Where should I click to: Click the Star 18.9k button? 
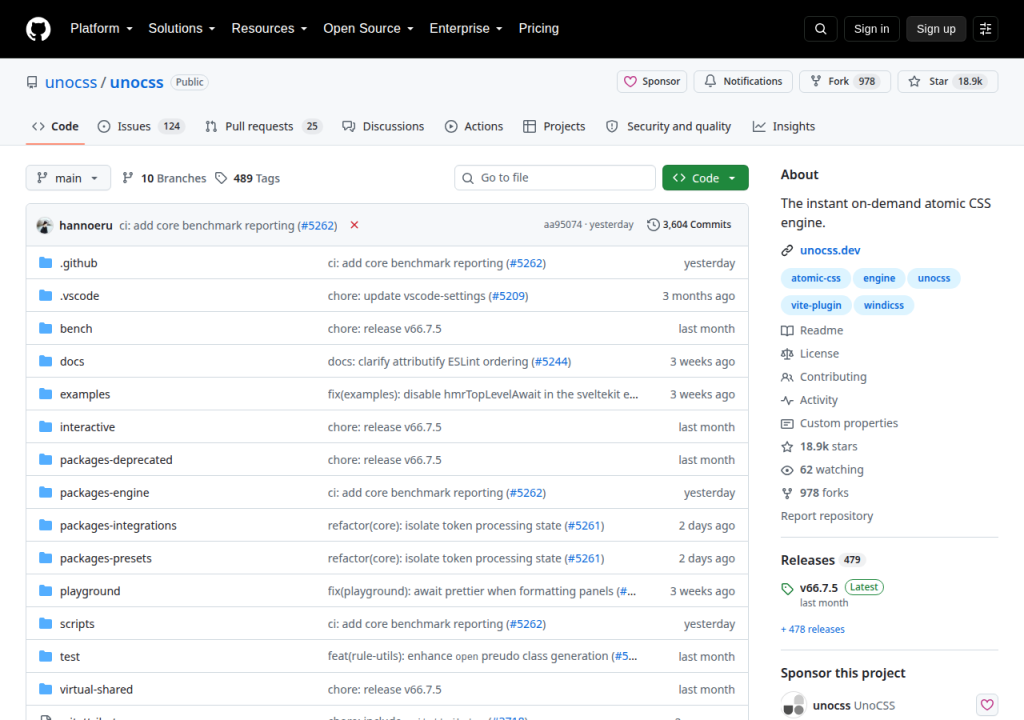tap(948, 82)
